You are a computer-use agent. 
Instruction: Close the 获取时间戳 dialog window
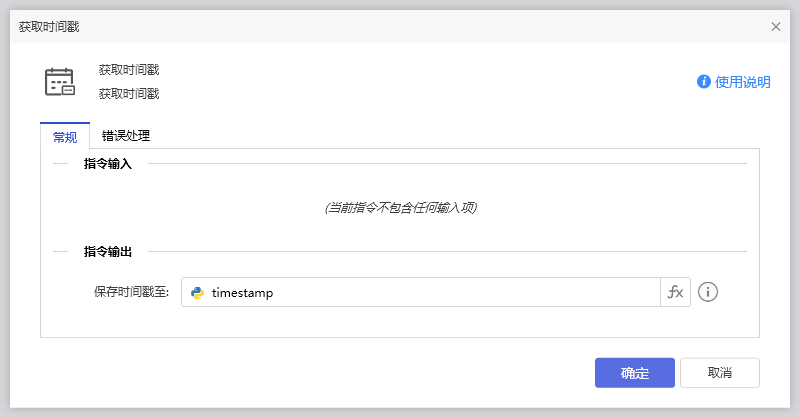click(776, 27)
